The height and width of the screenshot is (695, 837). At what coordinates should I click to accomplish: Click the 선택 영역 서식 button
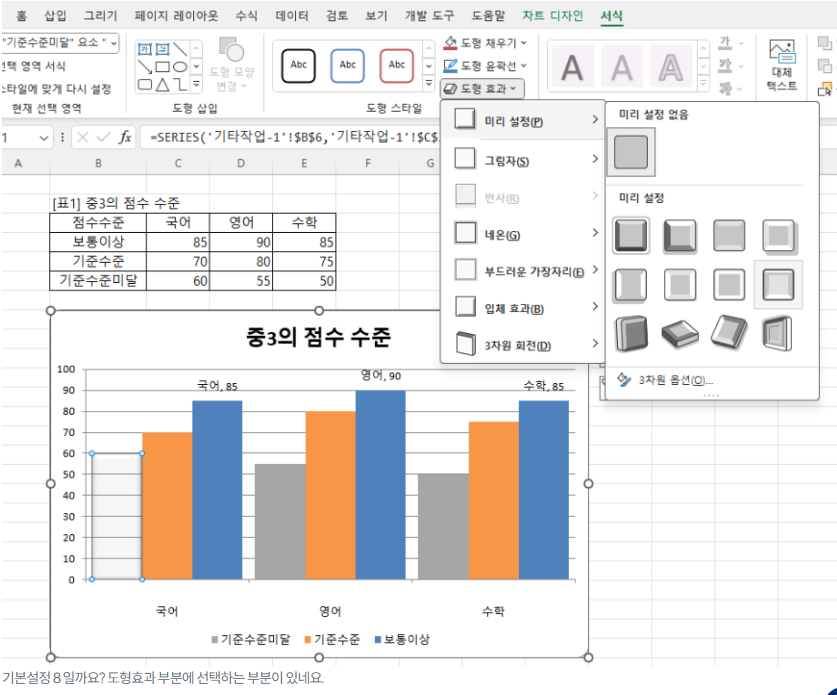(x=35, y=66)
